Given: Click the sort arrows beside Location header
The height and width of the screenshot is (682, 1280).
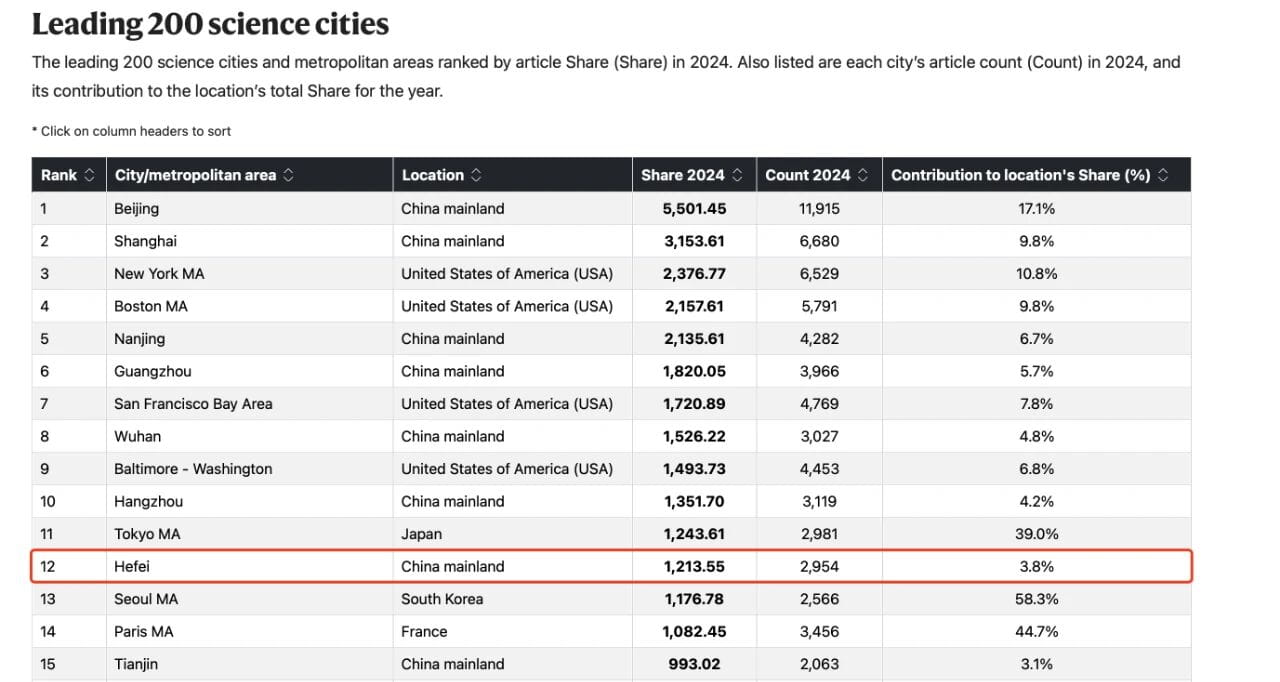Looking at the screenshot, I should click(x=477, y=174).
